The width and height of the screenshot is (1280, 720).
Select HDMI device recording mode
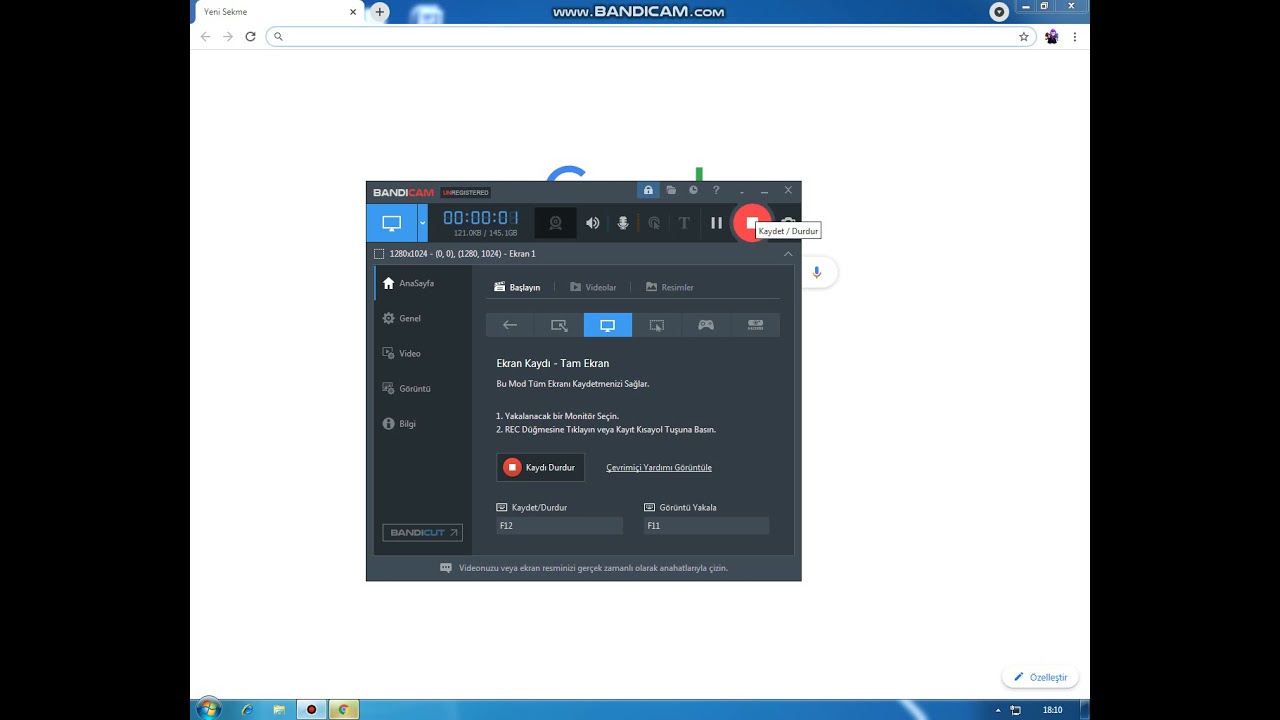pos(755,325)
